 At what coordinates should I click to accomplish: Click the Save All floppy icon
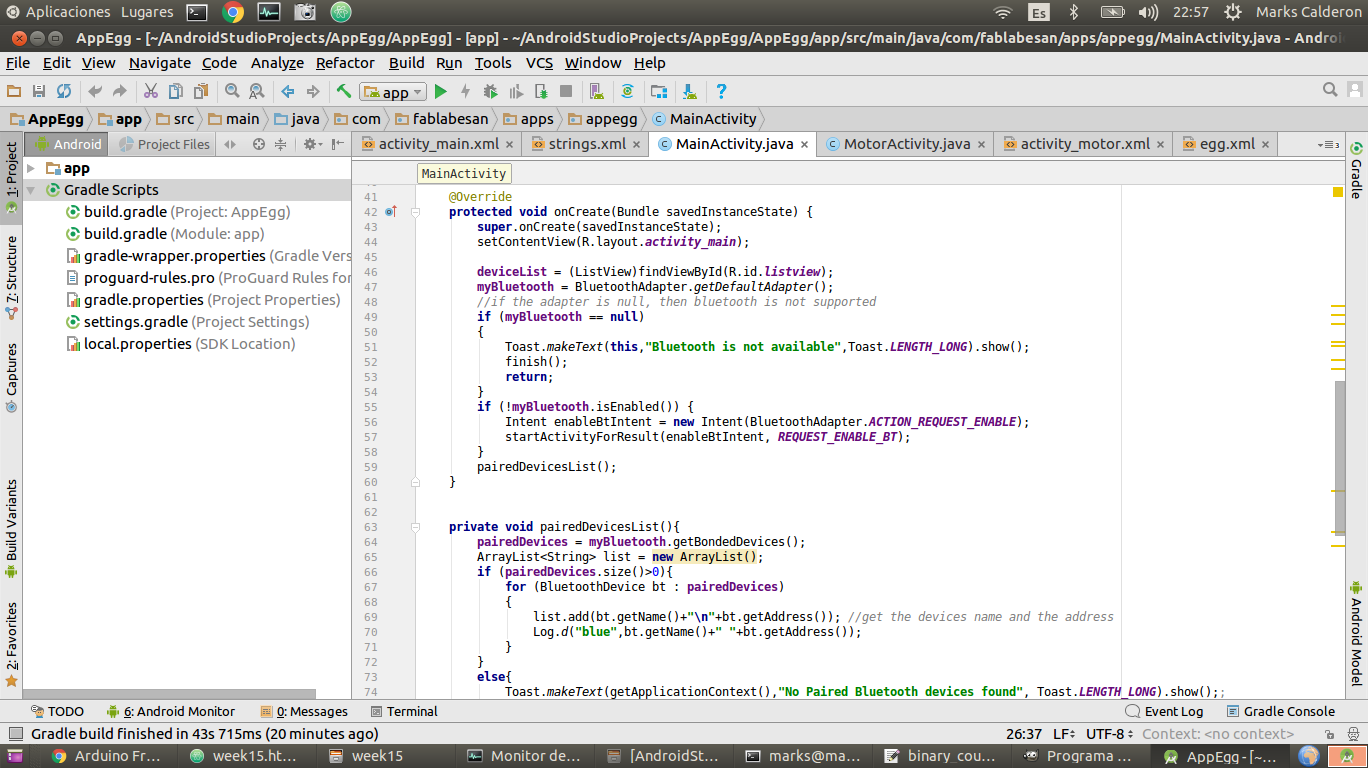[39, 92]
